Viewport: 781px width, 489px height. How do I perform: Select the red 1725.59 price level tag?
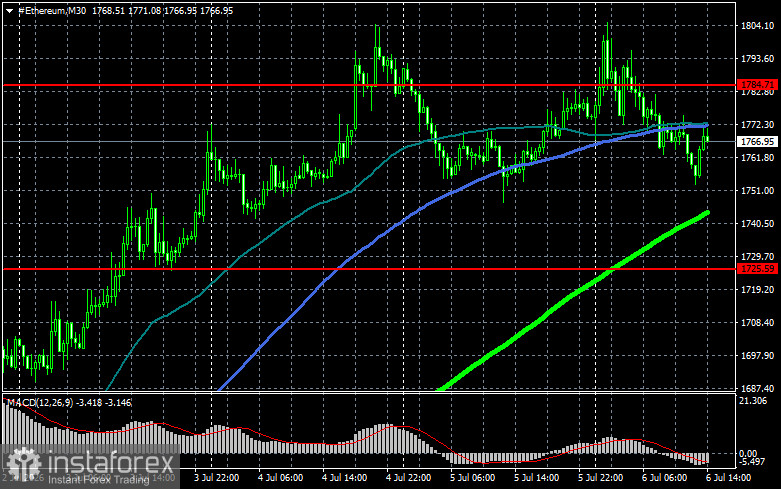coord(757,269)
